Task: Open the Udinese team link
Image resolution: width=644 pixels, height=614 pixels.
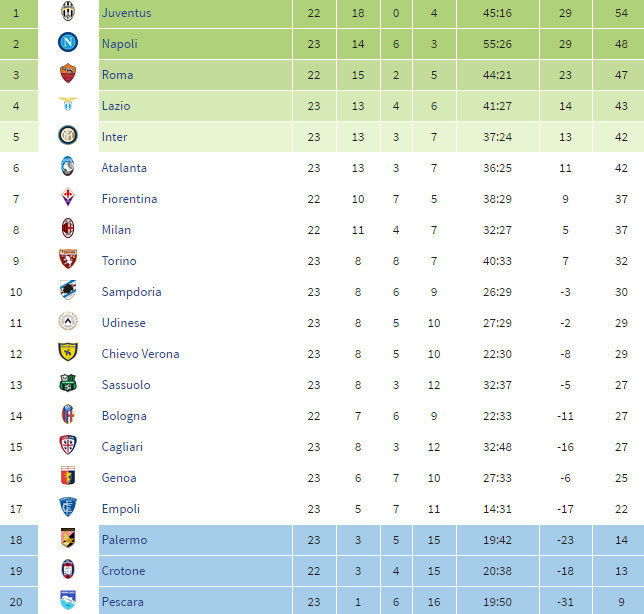Action: click(x=123, y=323)
